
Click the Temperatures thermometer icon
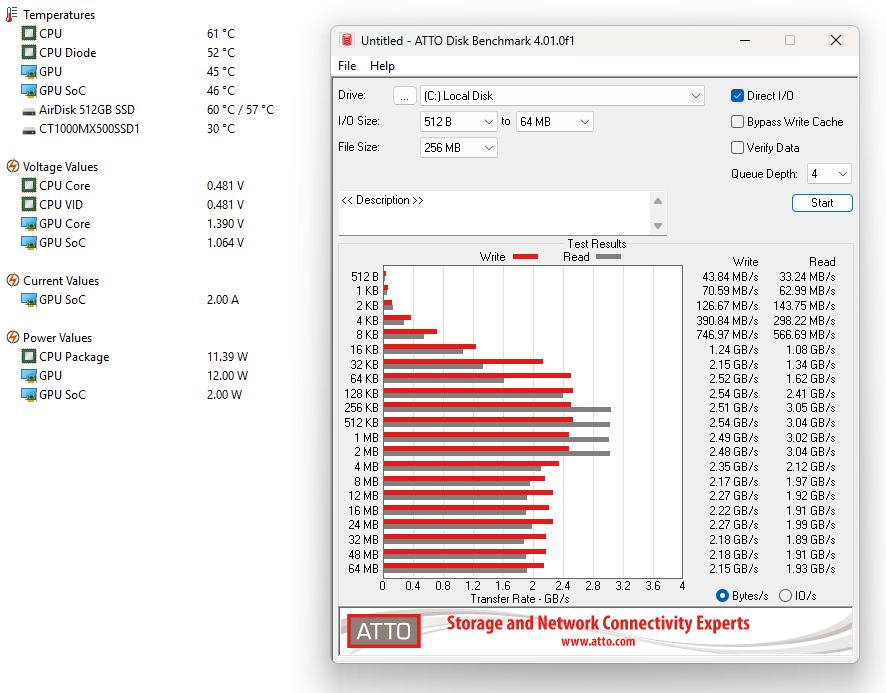pos(12,14)
